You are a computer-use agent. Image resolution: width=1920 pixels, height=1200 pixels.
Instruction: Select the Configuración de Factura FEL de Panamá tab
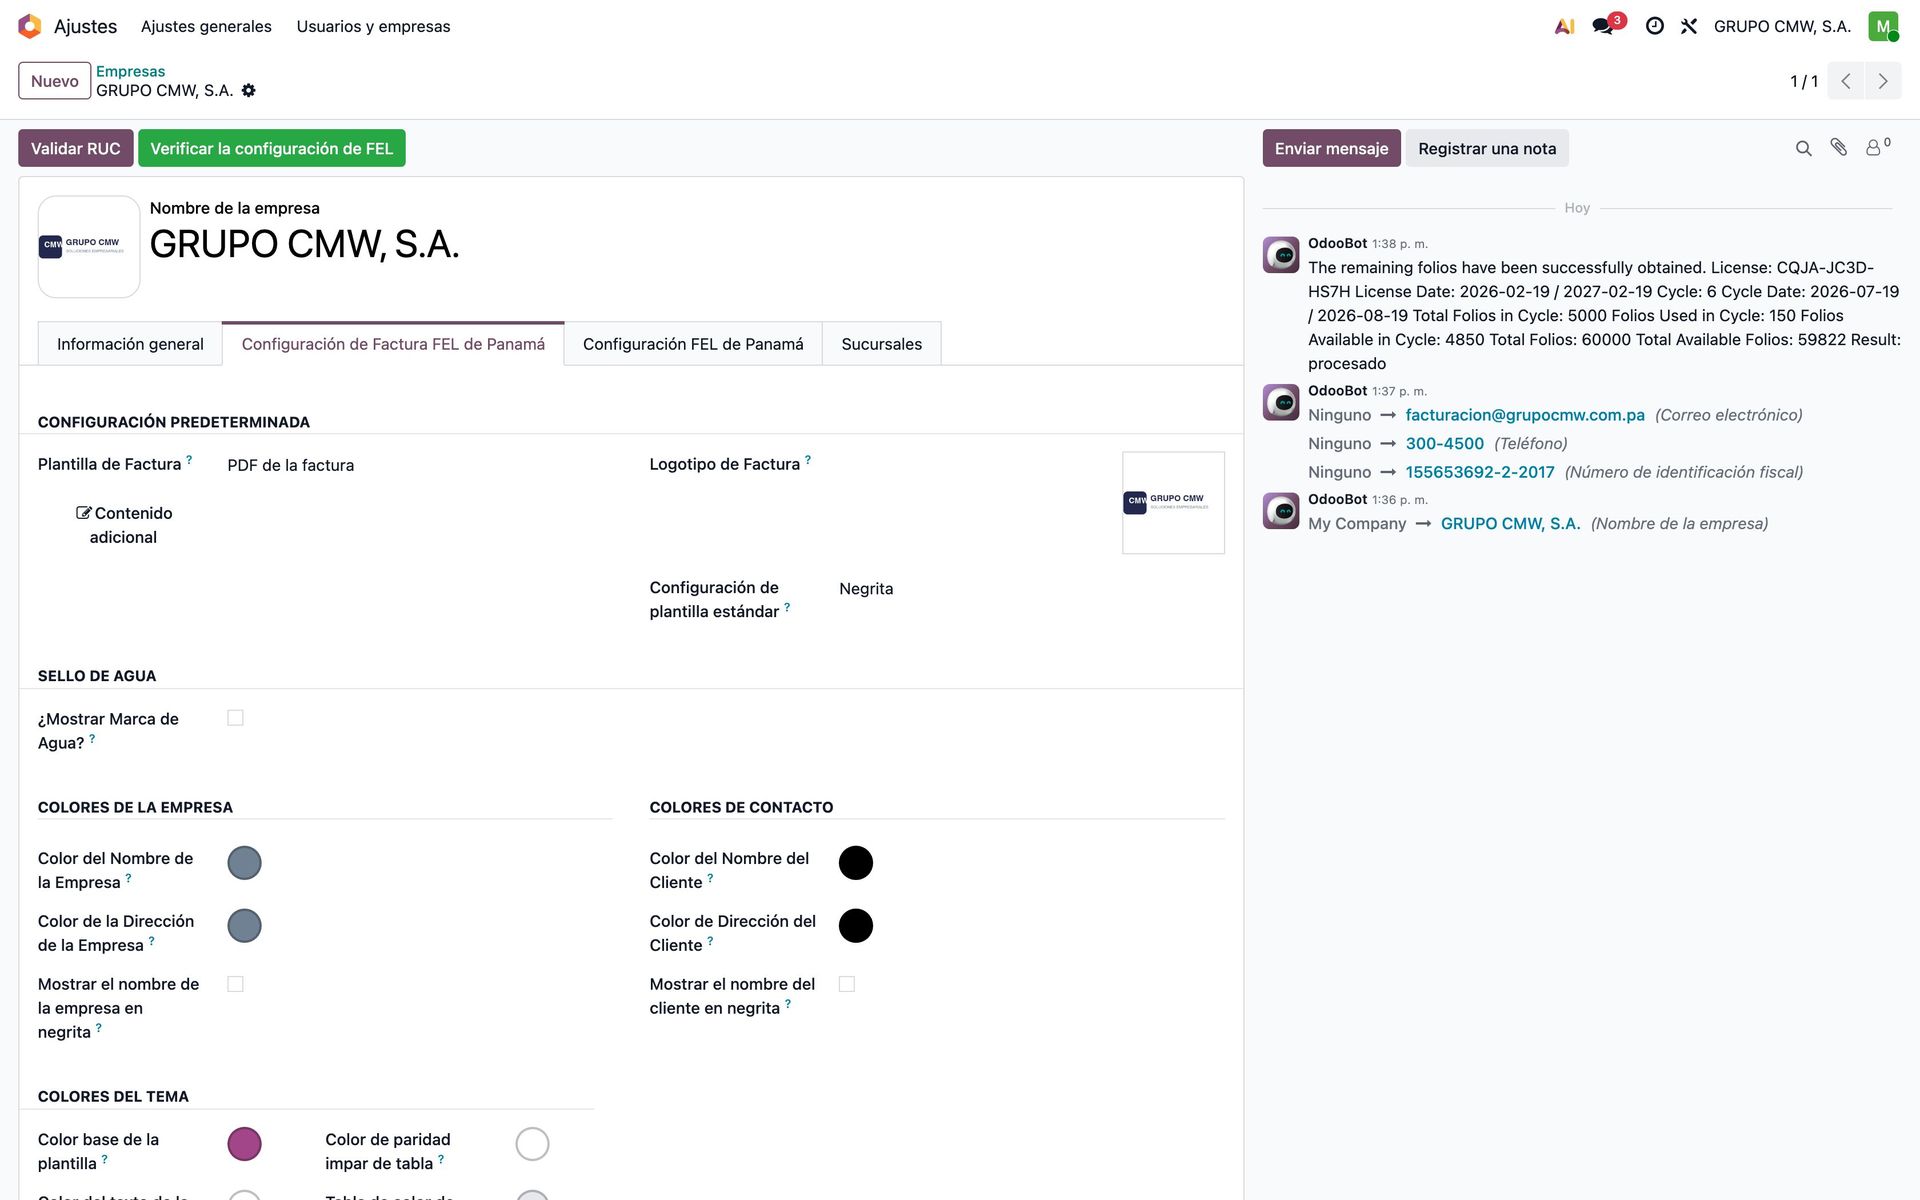[393, 344]
